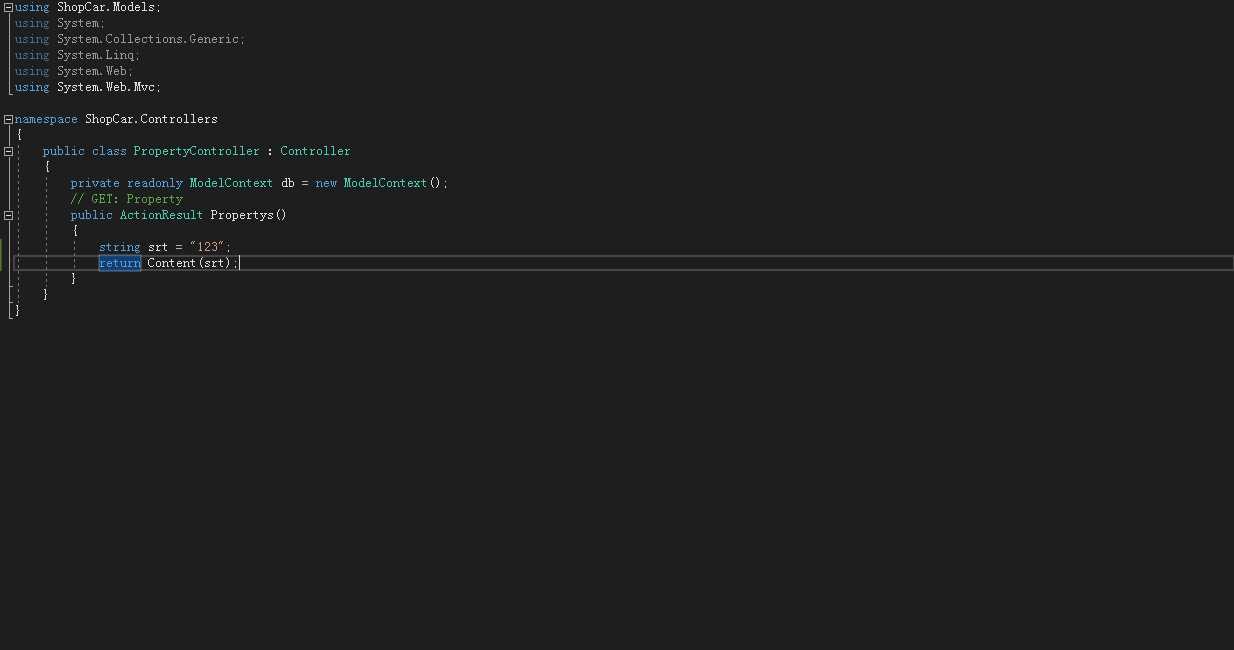Click the ShopCar.Models using line
This screenshot has width=1234, height=650.
[88, 7]
